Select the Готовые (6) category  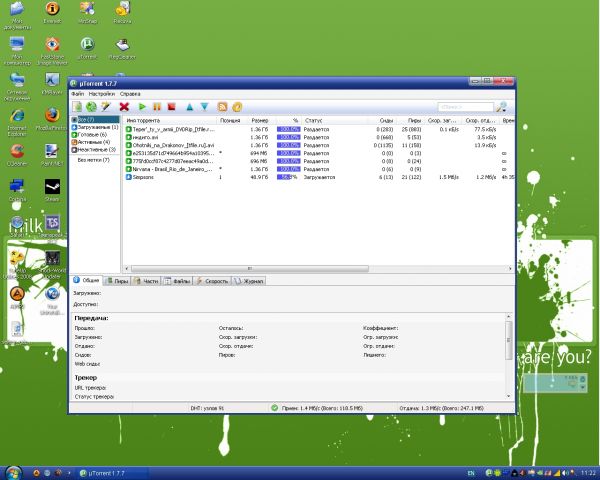(x=93, y=134)
